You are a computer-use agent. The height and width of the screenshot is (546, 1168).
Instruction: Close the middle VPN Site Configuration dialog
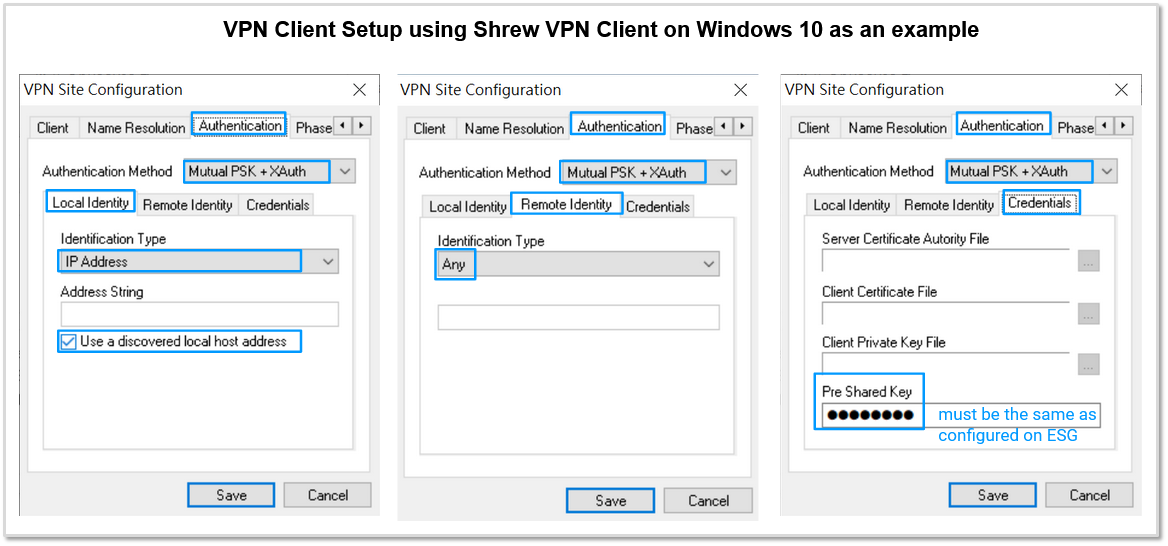[740, 90]
